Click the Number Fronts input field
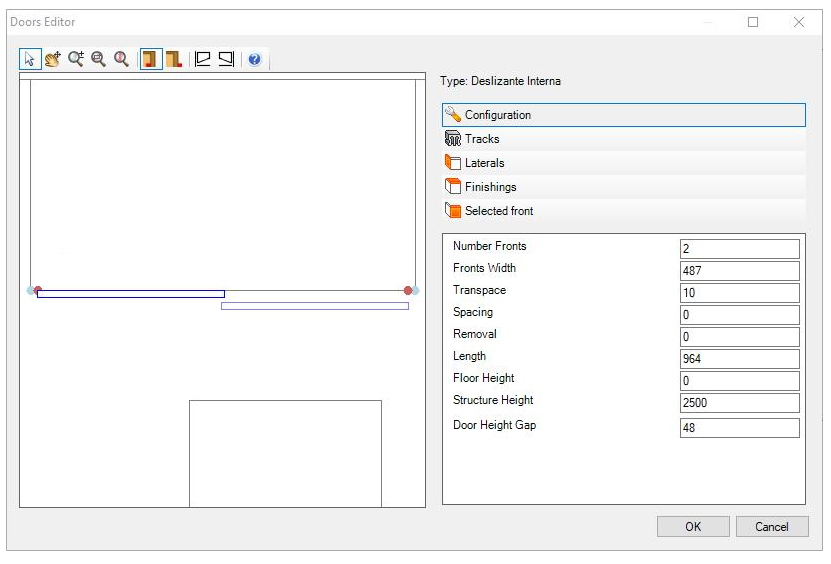831x564 pixels. pyautogui.click(x=739, y=249)
